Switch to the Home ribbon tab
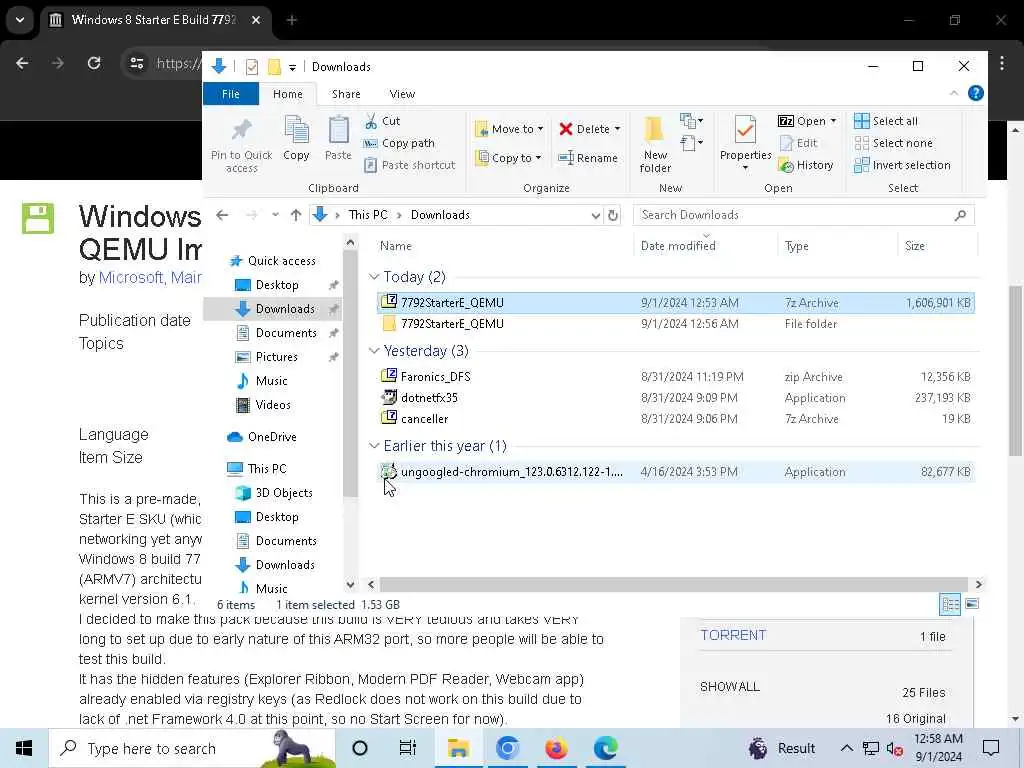The height and width of the screenshot is (768, 1024). pyautogui.click(x=287, y=94)
